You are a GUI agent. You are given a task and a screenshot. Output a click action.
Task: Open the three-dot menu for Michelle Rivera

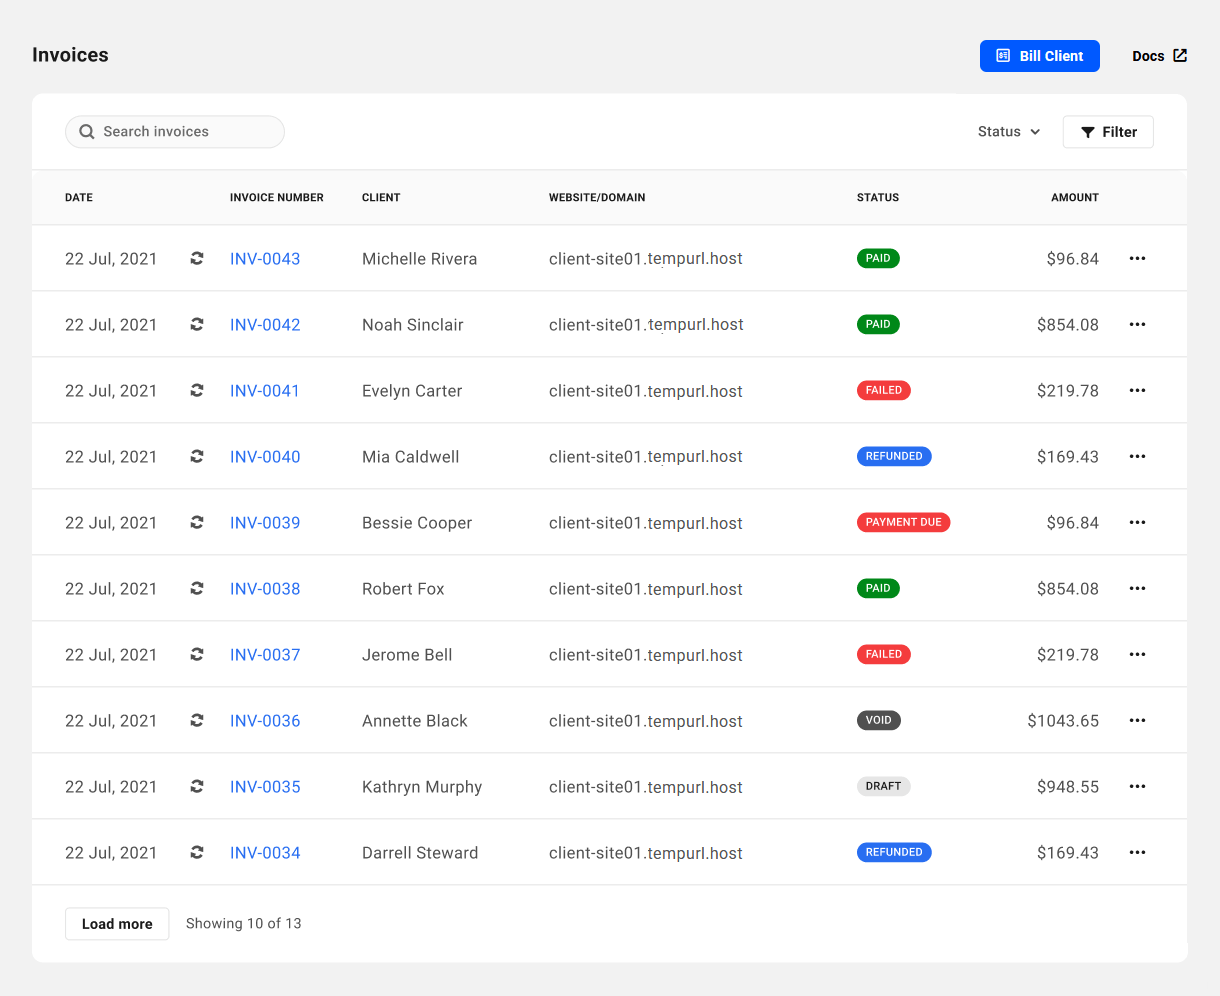[x=1137, y=258]
